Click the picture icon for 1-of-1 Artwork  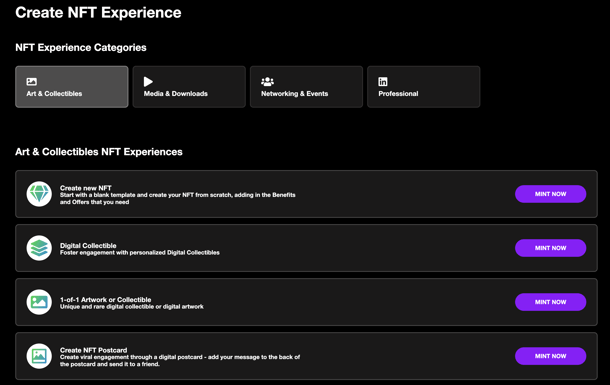pos(39,302)
